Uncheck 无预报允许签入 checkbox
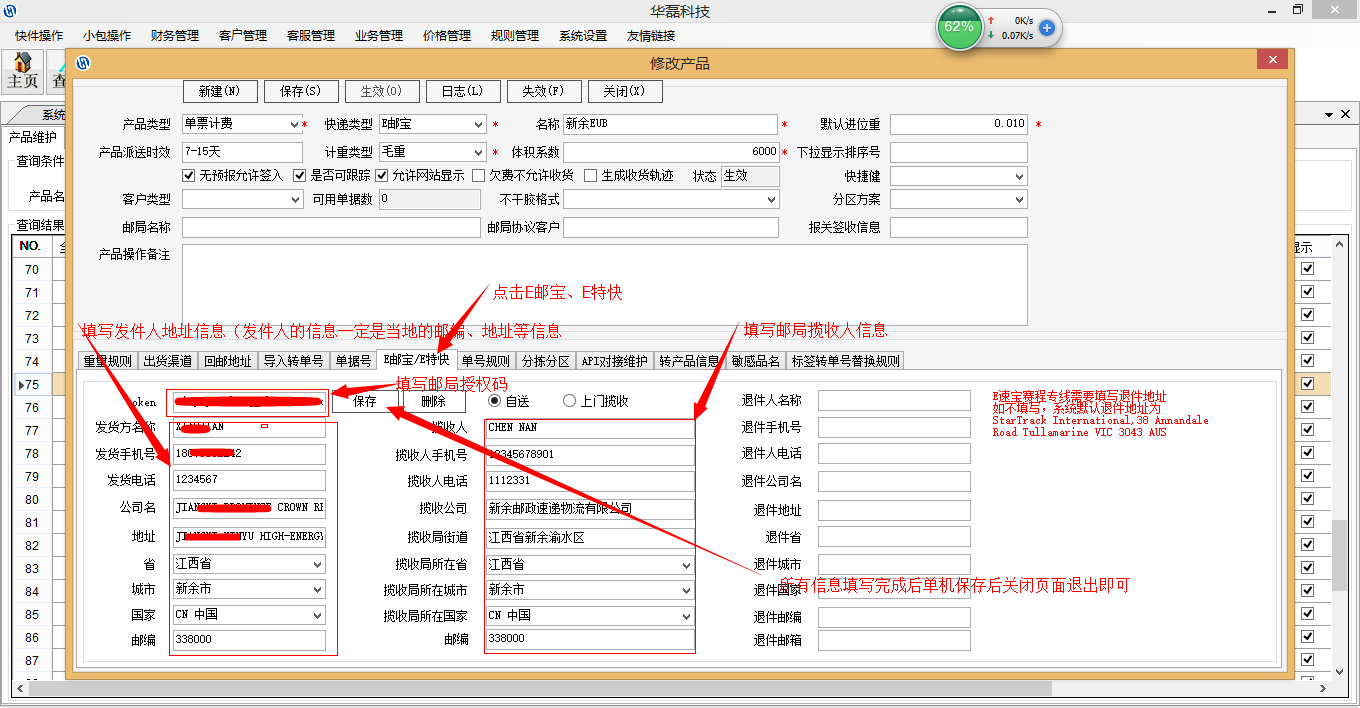1360x708 pixels. (x=189, y=175)
